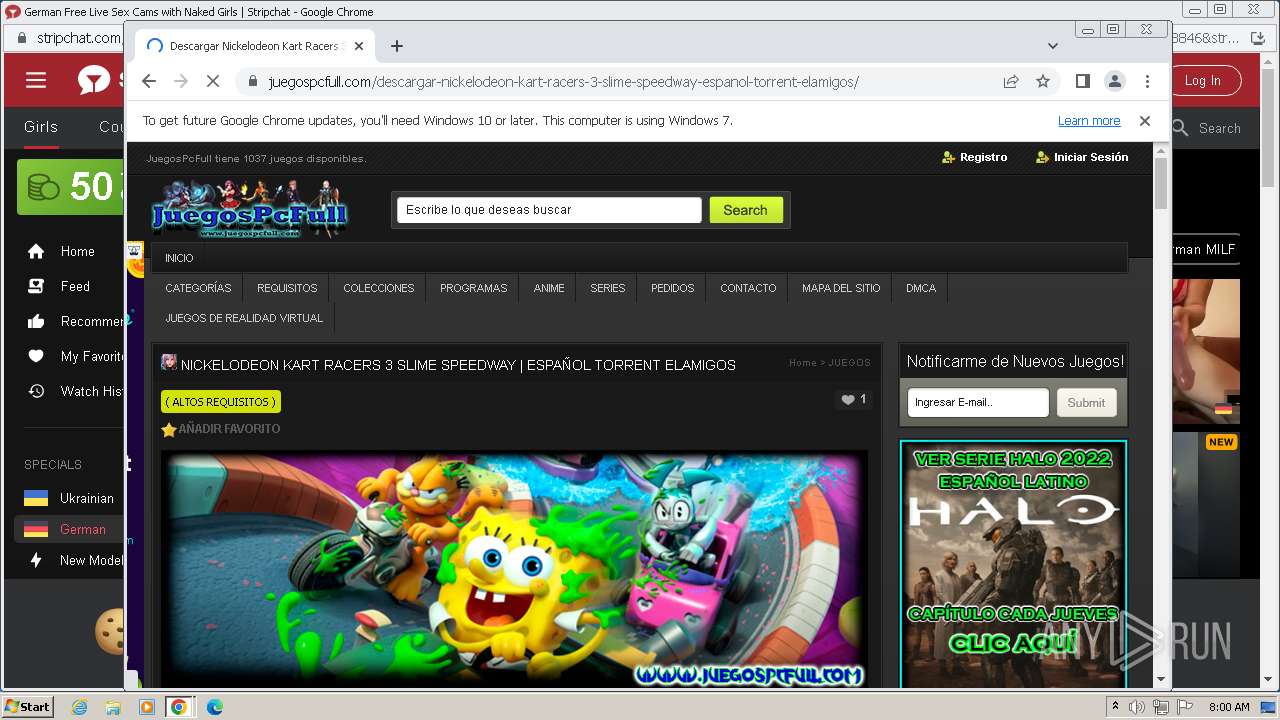
Task: Open the Windows Start menu
Action: [28, 707]
